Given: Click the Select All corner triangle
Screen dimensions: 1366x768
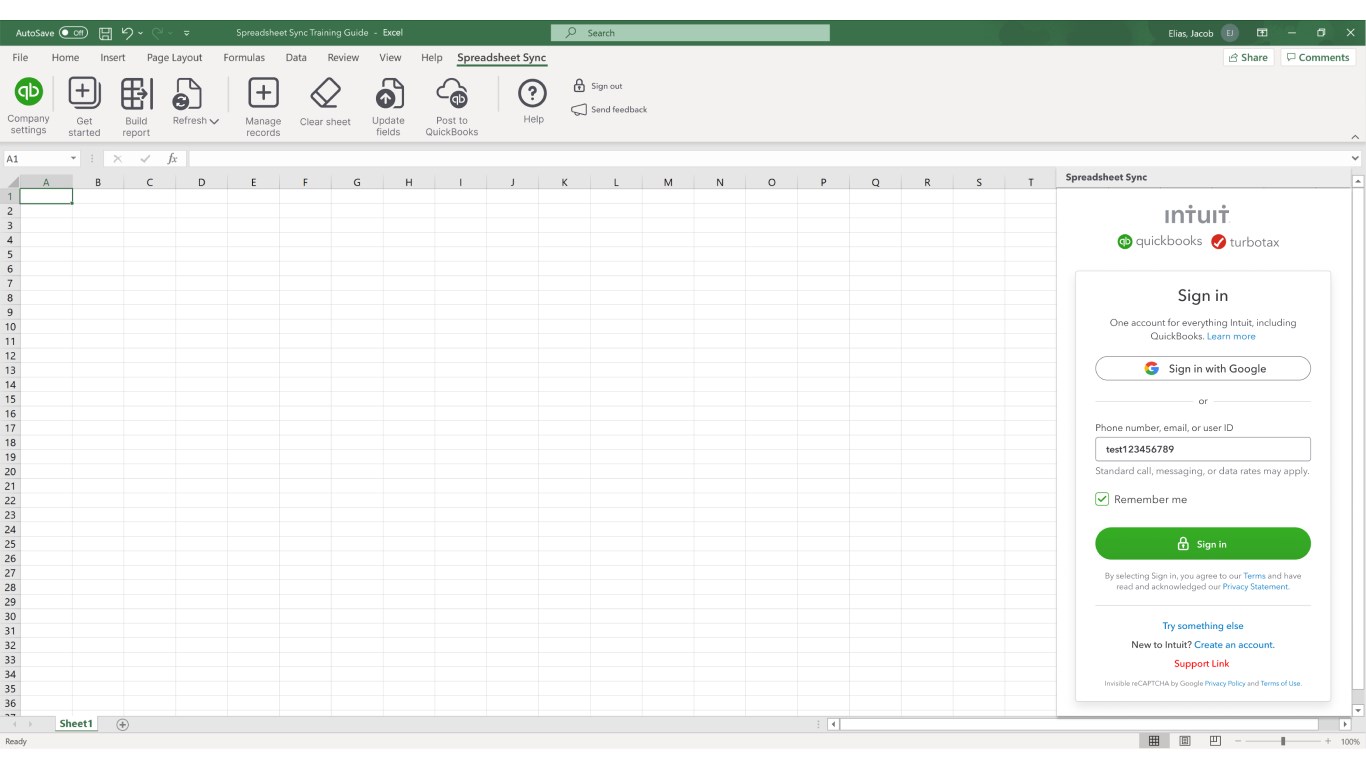Looking at the screenshot, I should (11, 182).
